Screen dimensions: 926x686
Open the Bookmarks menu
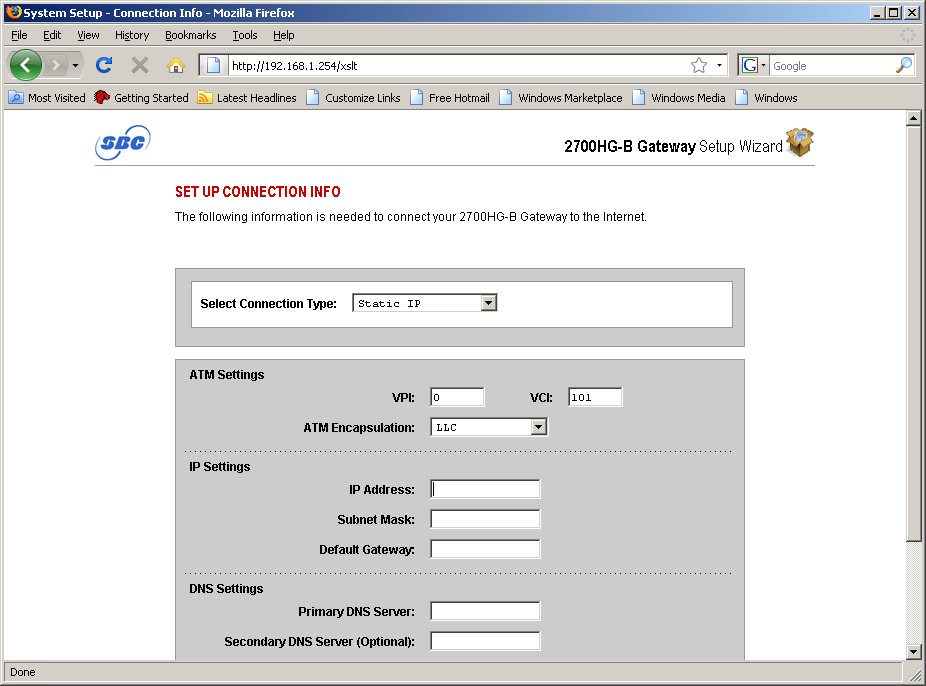point(190,35)
